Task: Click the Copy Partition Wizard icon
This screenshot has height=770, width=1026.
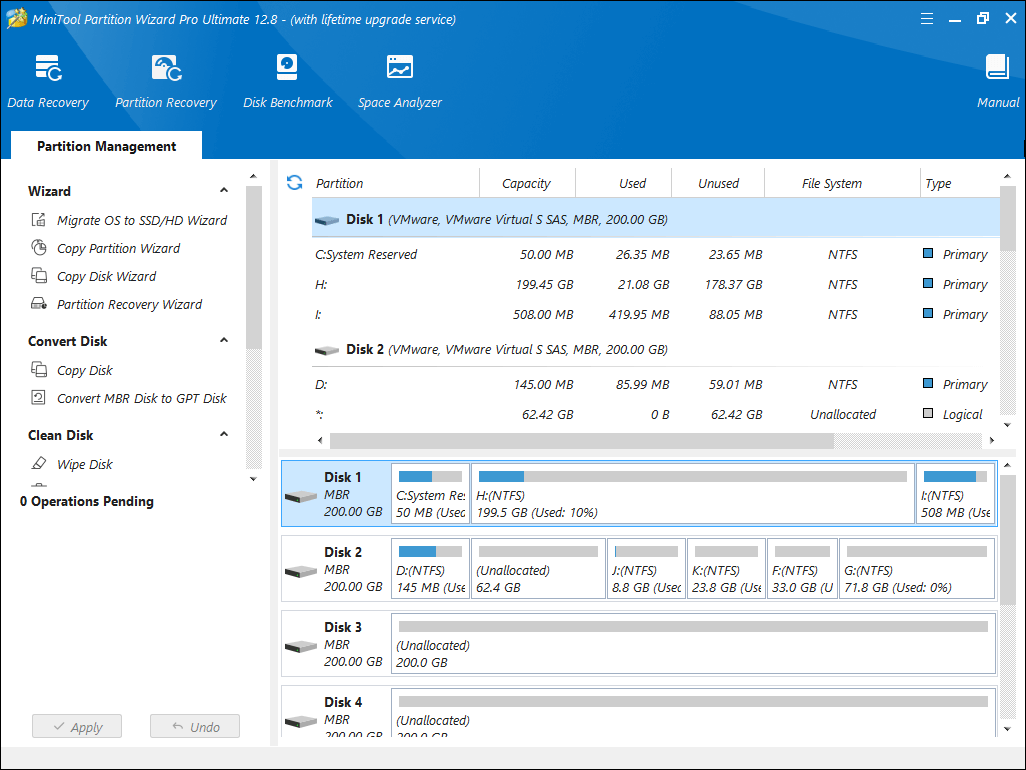Action: coord(39,248)
